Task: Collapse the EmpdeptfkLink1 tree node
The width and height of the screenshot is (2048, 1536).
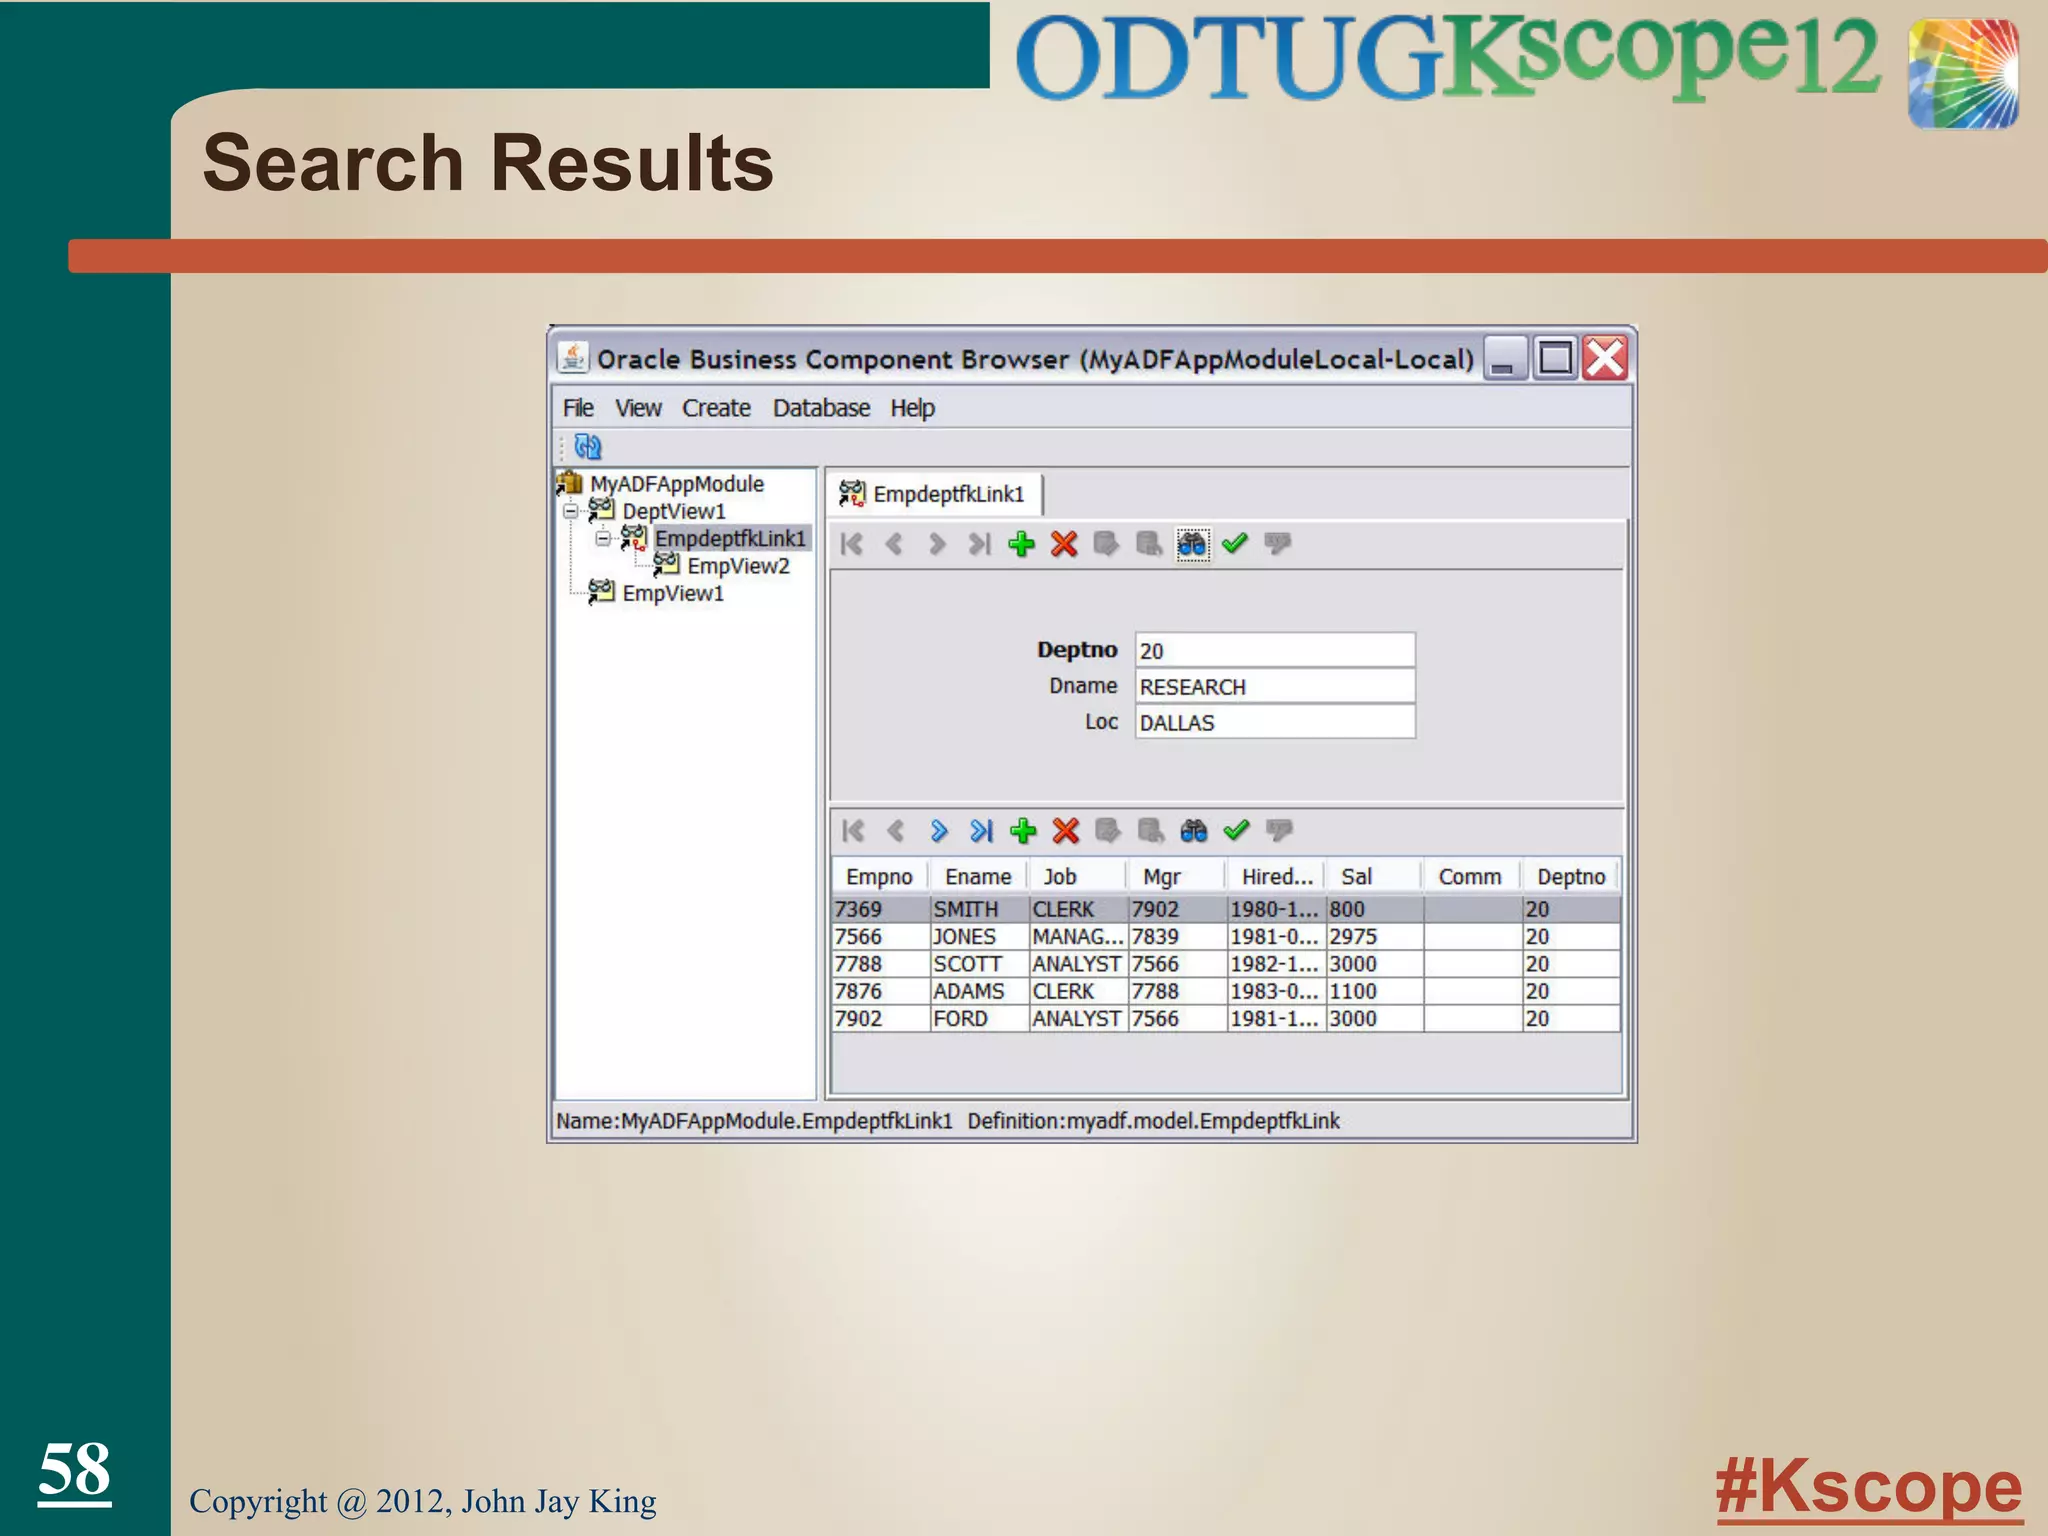Action: click(x=603, y=538)
